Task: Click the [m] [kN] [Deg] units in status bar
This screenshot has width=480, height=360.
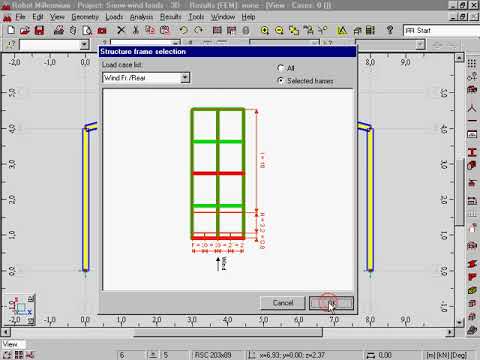Action: coord(446,355)
